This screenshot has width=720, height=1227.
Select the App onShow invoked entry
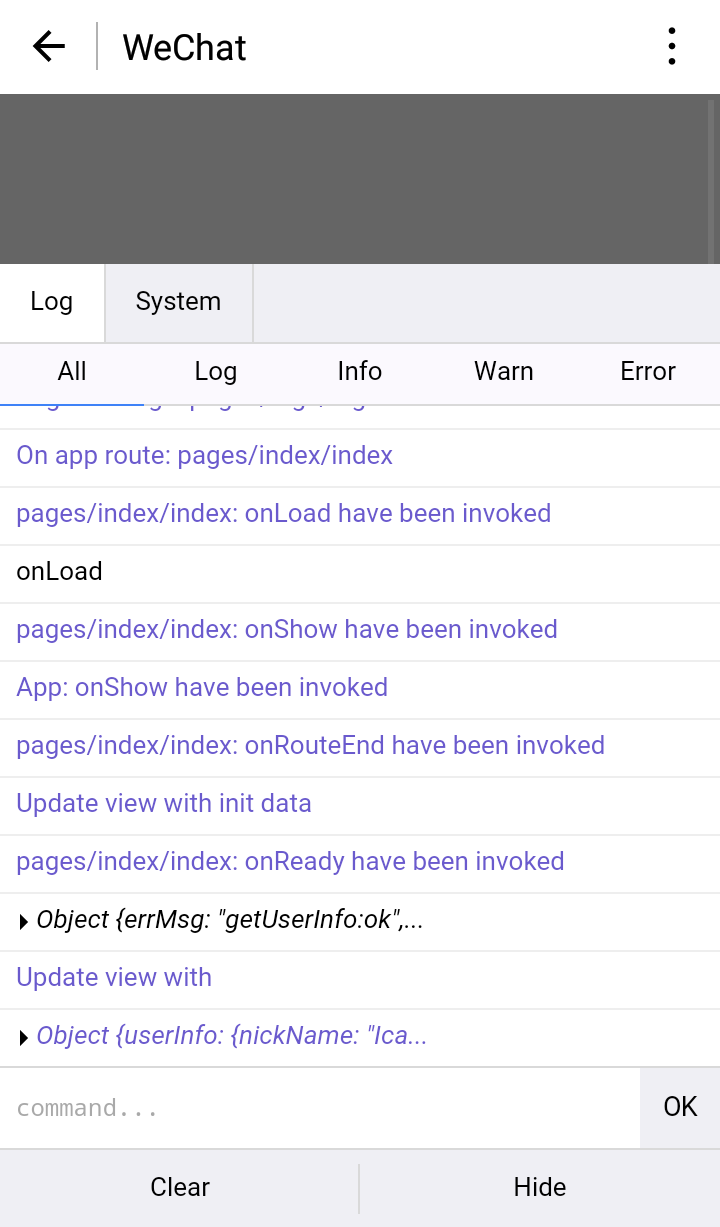pos(202,688)
